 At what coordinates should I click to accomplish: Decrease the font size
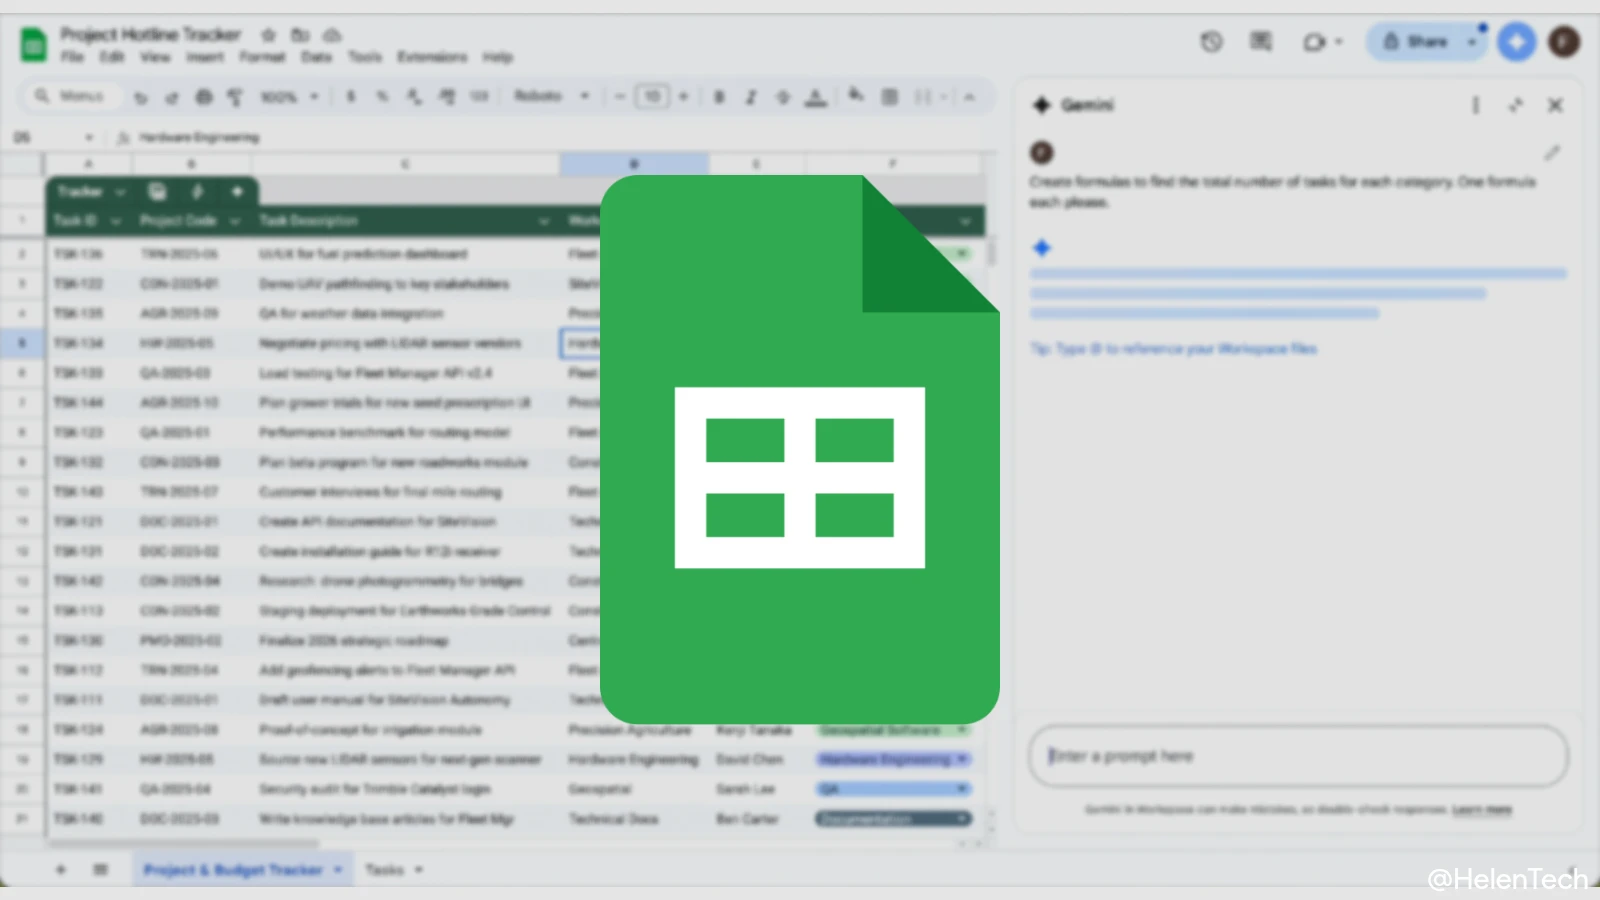tap(620, 97)
